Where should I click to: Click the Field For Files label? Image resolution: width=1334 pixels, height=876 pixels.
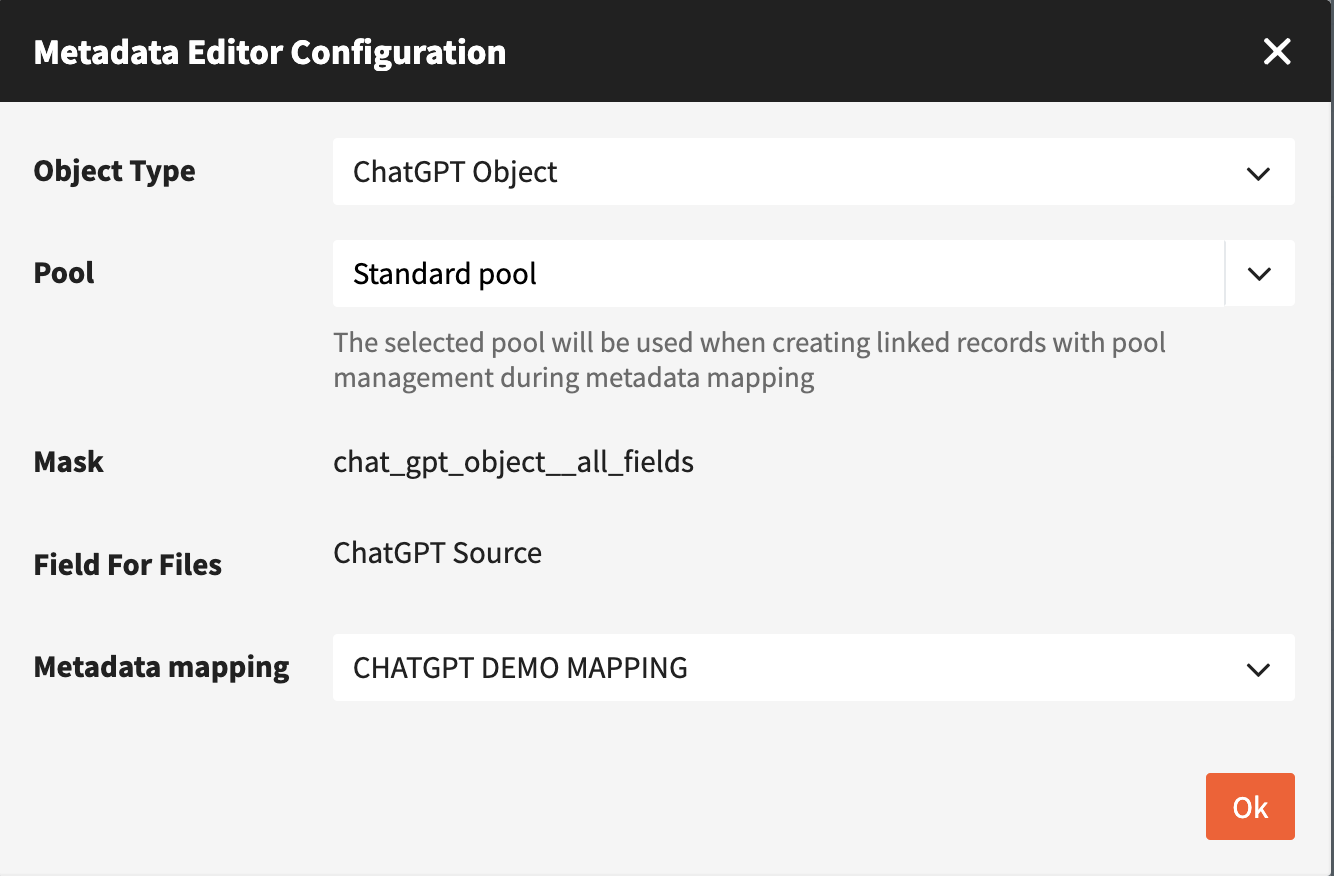click(127, 565)
